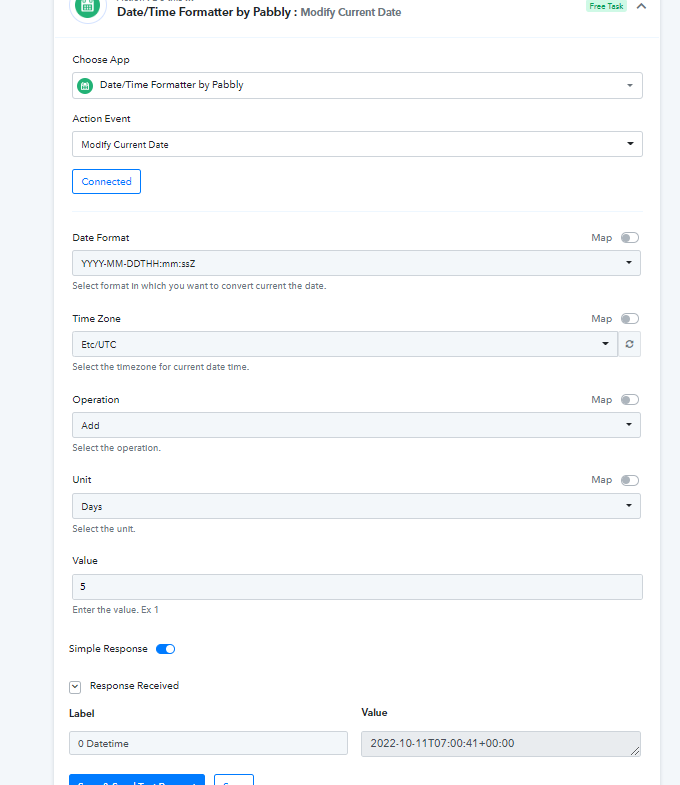The height and width of the screenshot is (785, 680).
Task: Collapse the action step using the up chevron
Action: [x=641, y=7]
